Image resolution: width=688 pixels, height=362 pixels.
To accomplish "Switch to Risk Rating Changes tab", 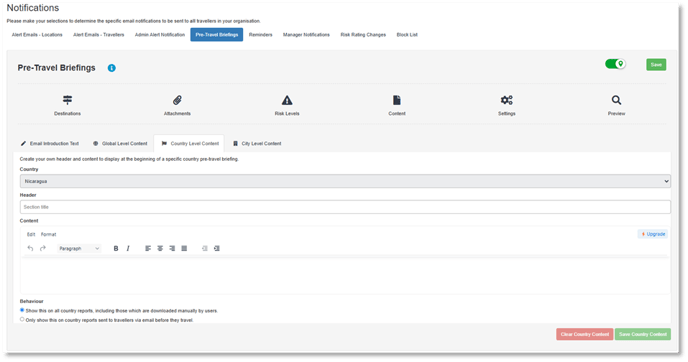I will (363, 35).
